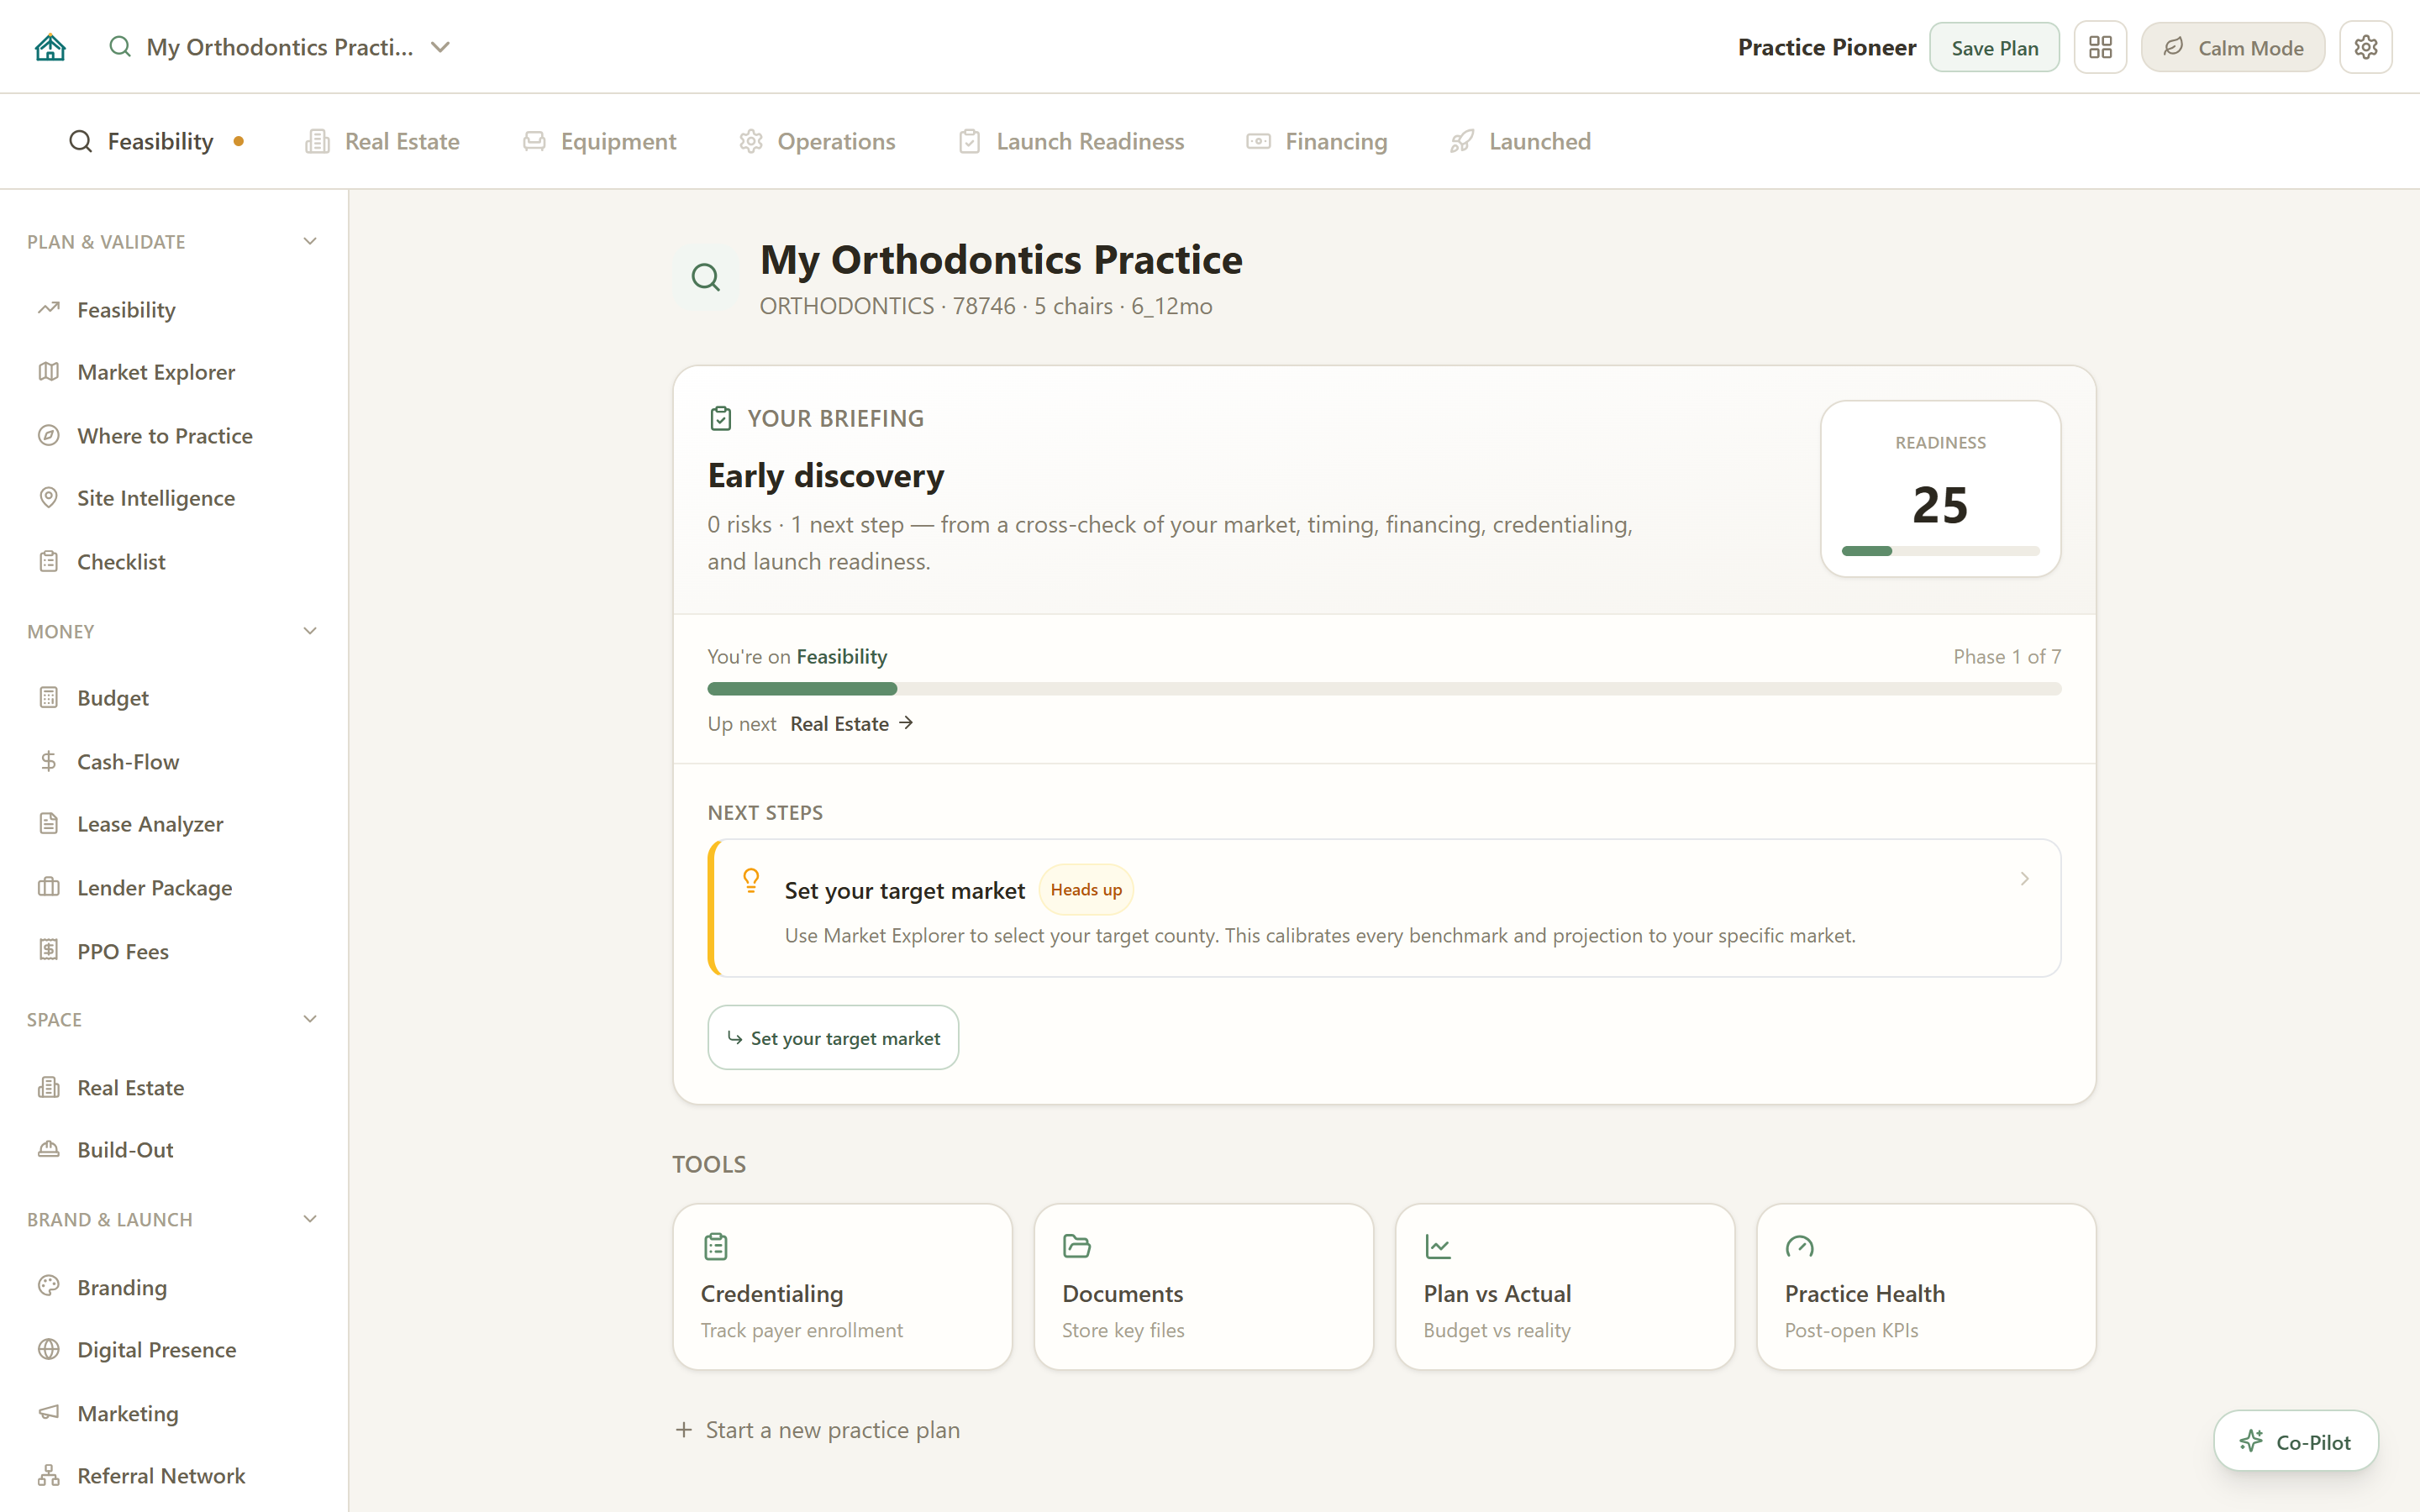Click the Lease Analyzer document icon
The height and width of the screenshot is (1512, 2420).
(49, 824)
